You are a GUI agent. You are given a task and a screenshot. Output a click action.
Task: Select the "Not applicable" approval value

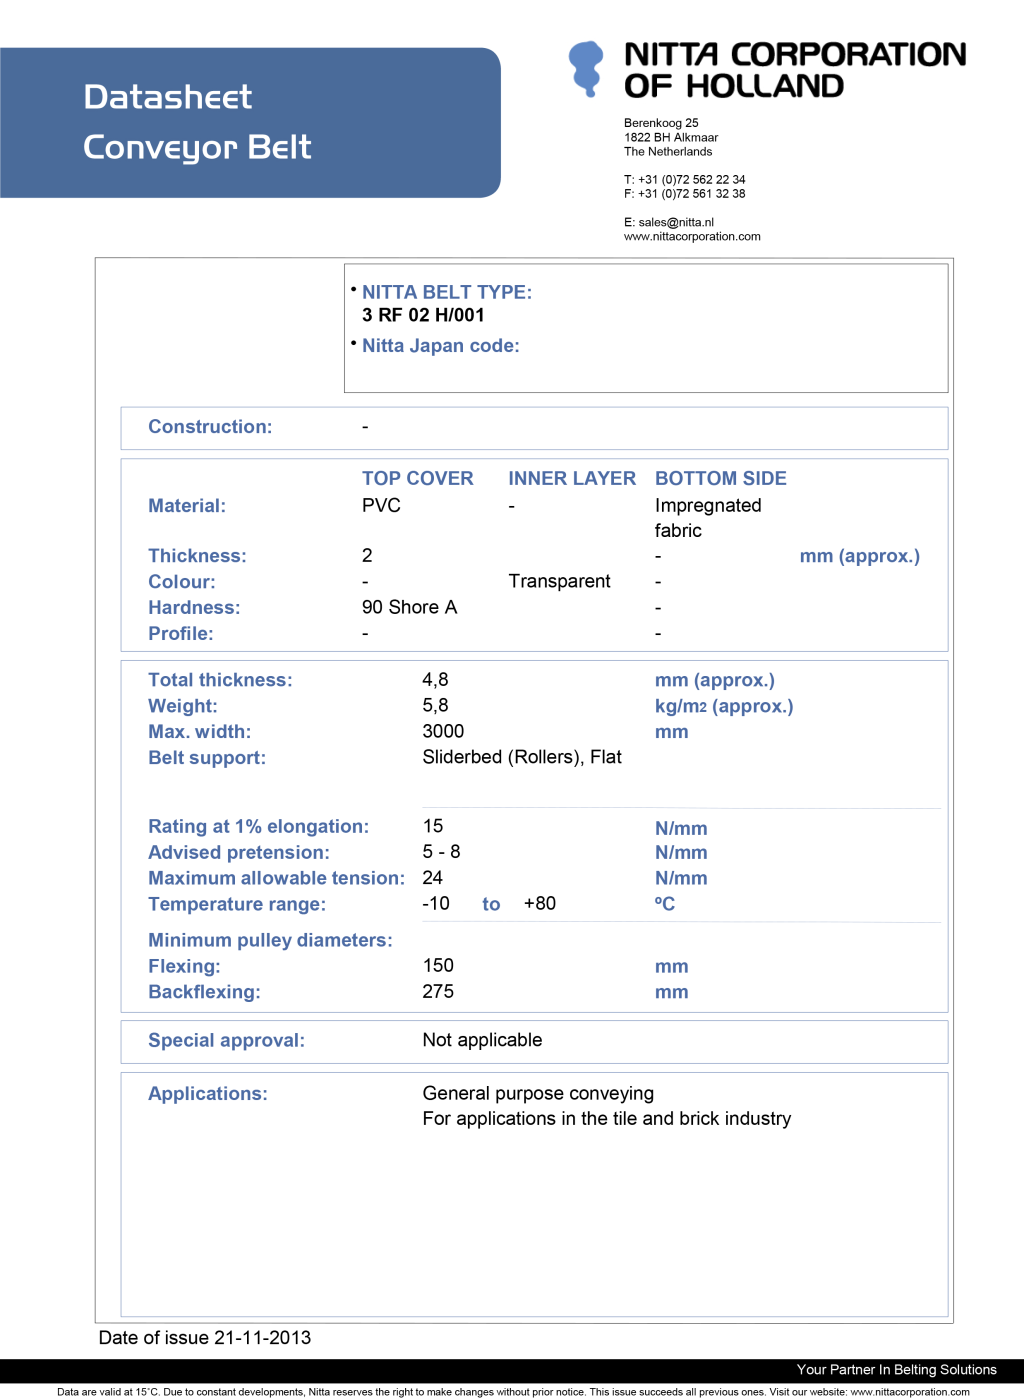pyautogui.click(x=482, y=1040)
